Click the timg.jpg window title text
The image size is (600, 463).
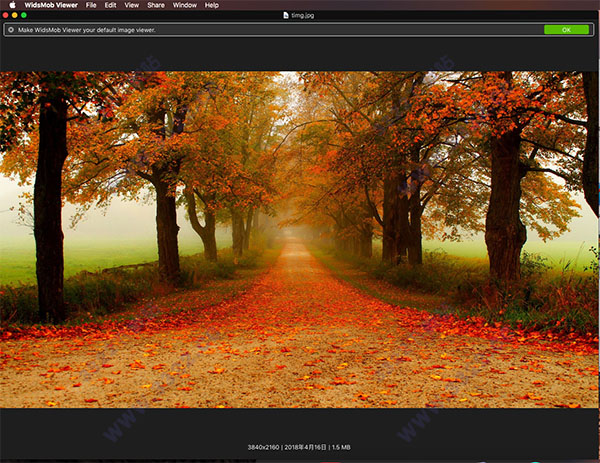[303, 15]
